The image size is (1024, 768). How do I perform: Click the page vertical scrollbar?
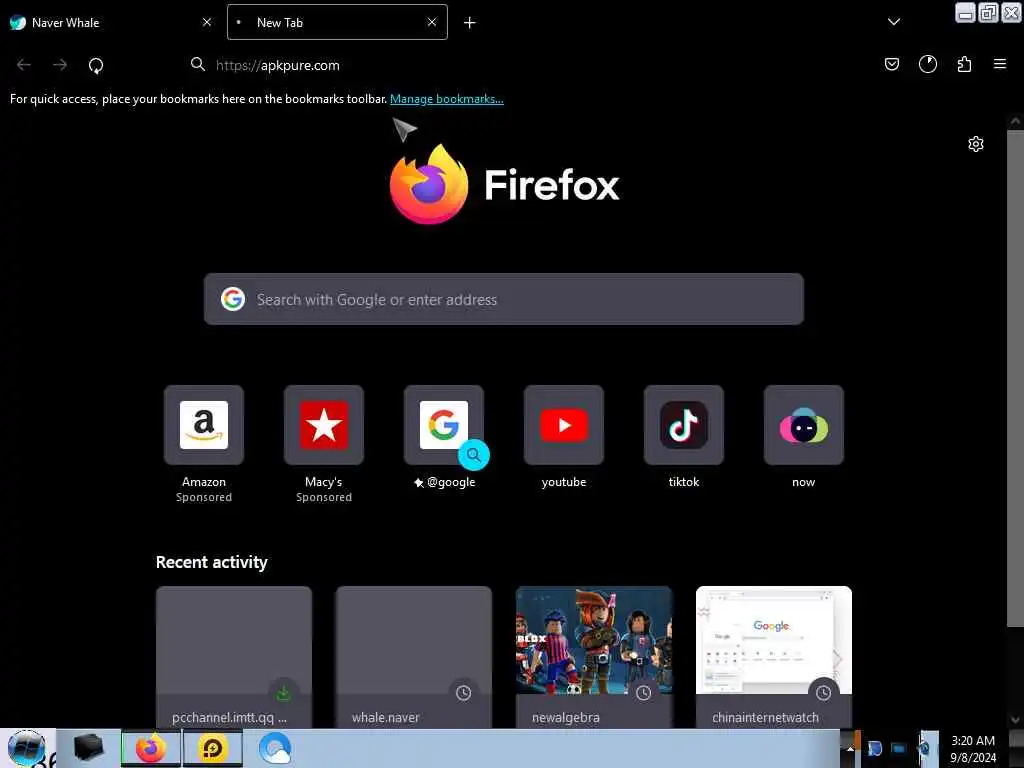[x=1015, y=379]
